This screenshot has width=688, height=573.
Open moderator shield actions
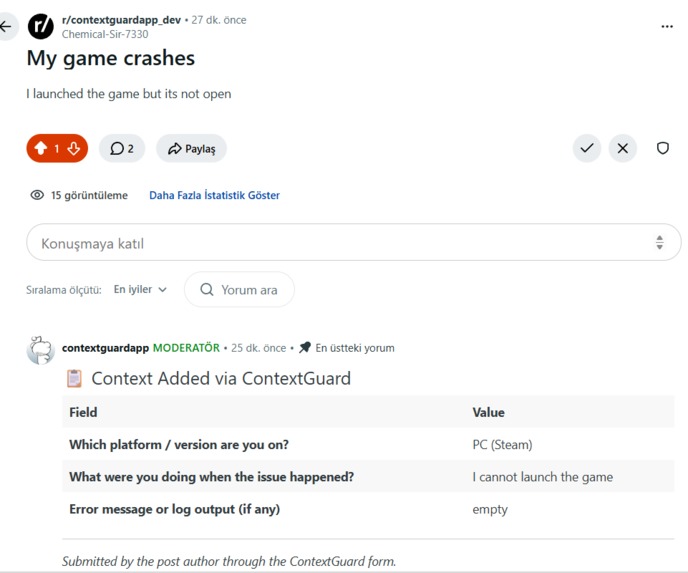(663, 148)
